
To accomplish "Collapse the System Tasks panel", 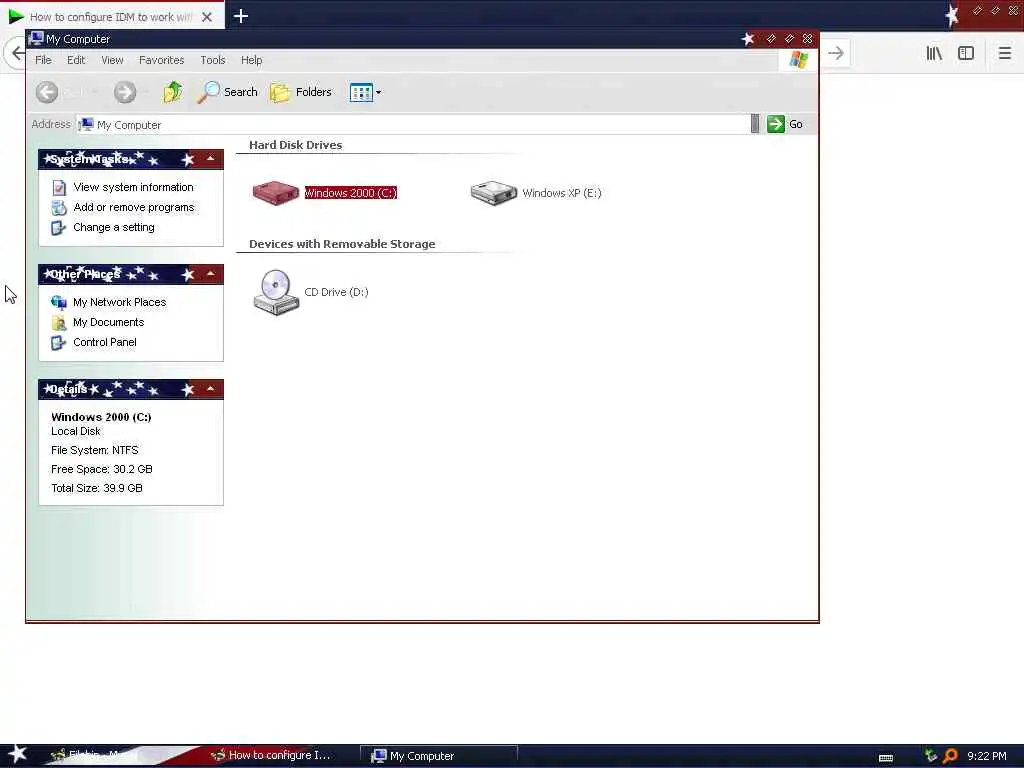I will pyautogui.click(x=210, y=159).
